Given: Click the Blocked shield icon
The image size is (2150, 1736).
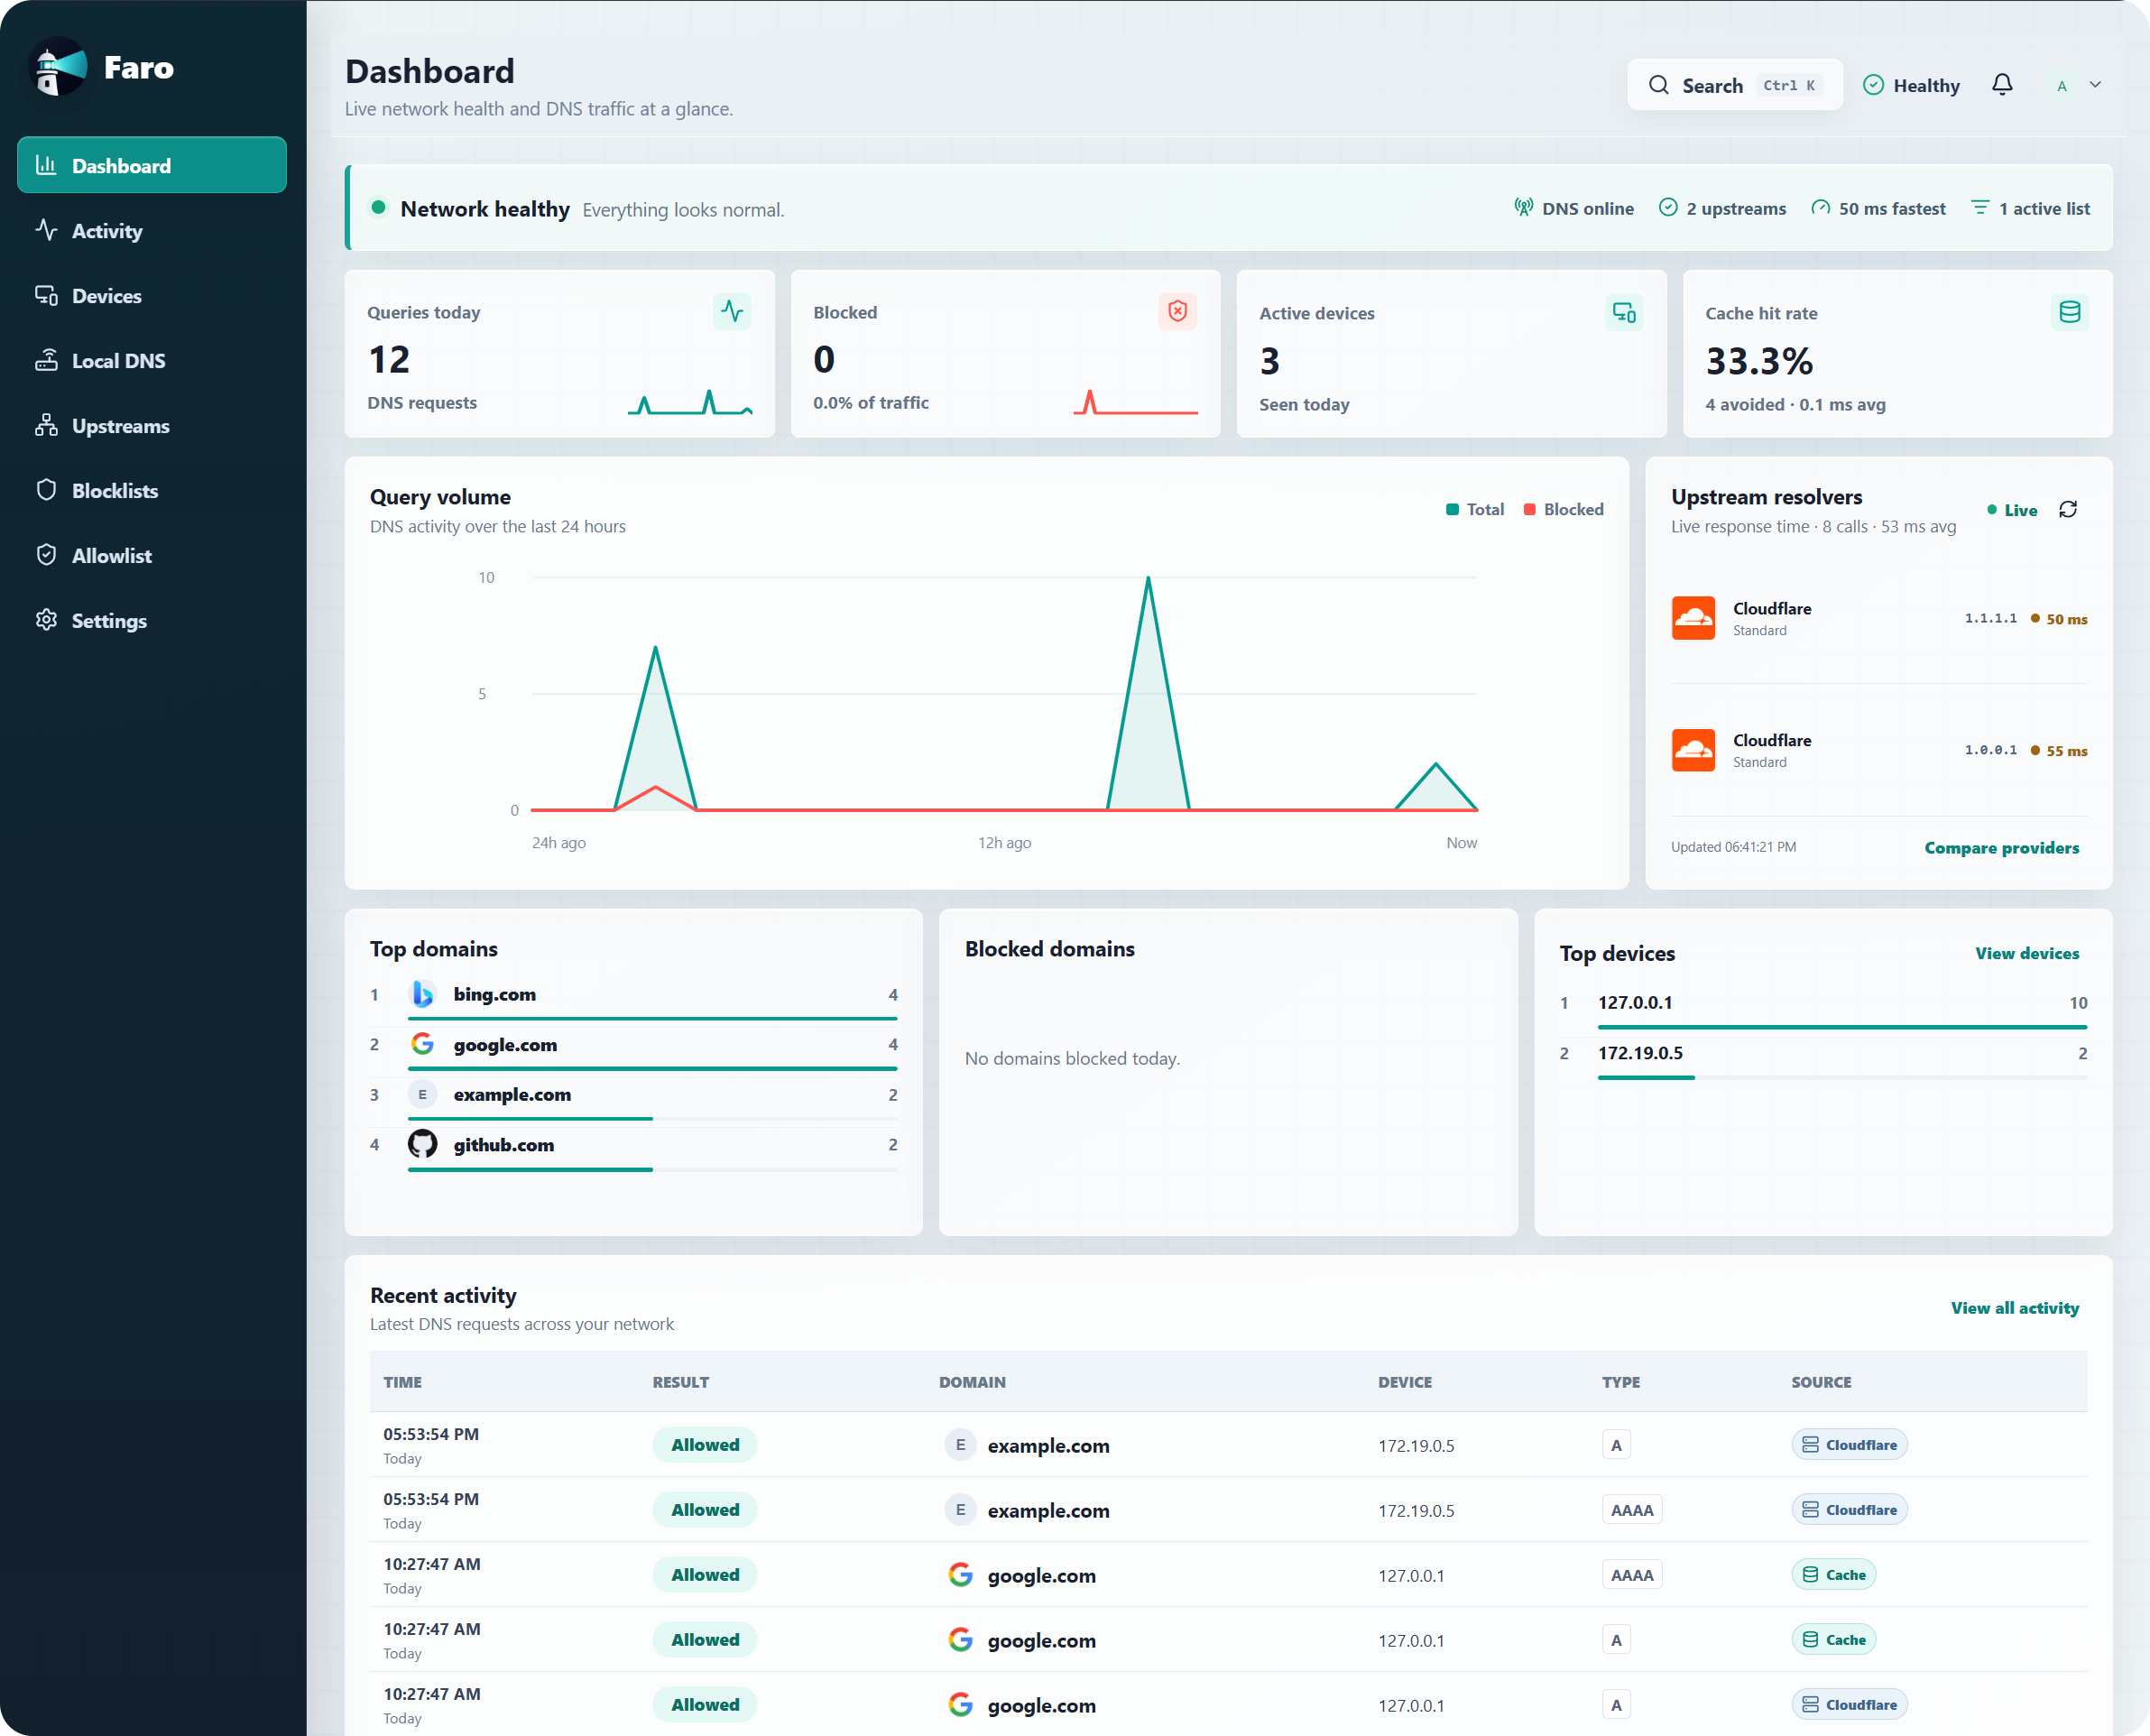Looking at the screenshot, I should click(x=1178, y=311).
